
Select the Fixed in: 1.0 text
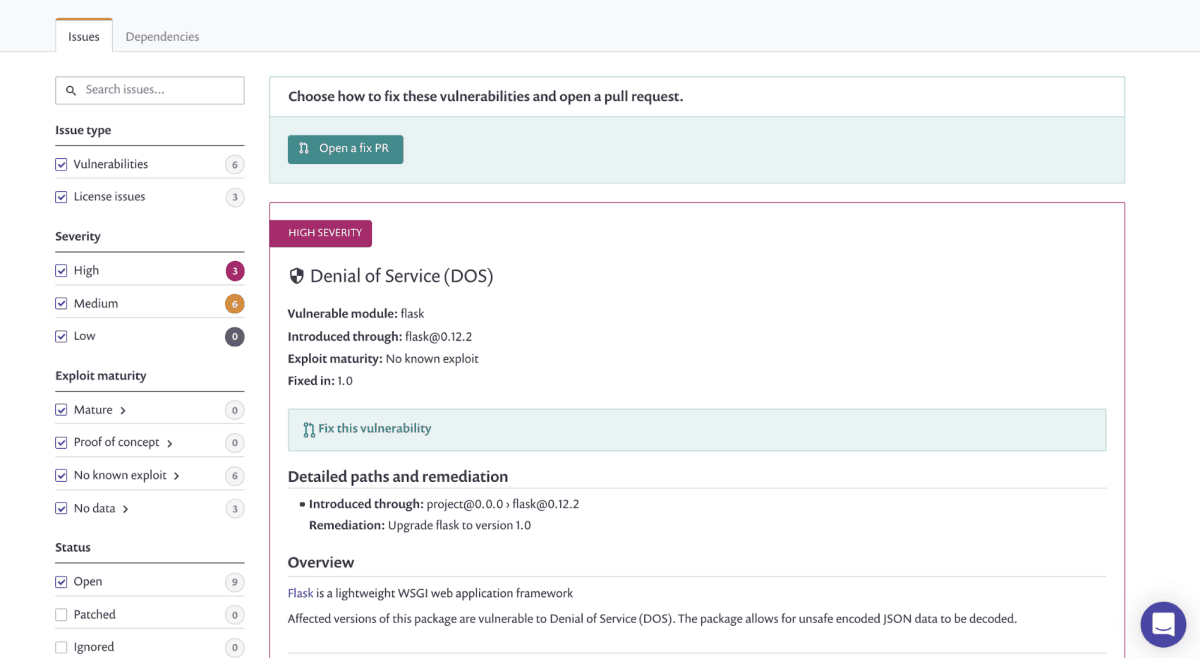320,381
